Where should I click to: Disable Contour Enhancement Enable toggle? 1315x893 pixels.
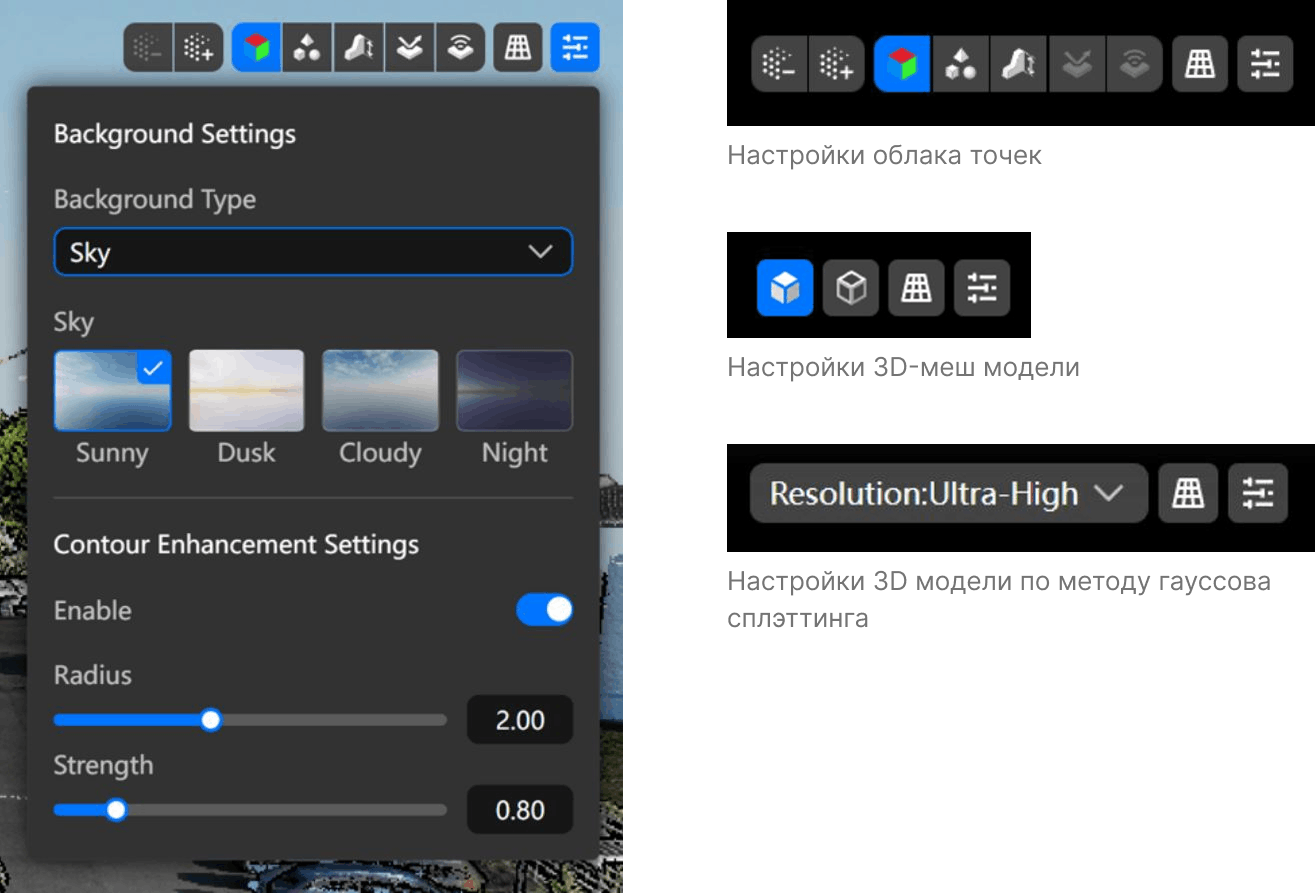coord(544,610)
